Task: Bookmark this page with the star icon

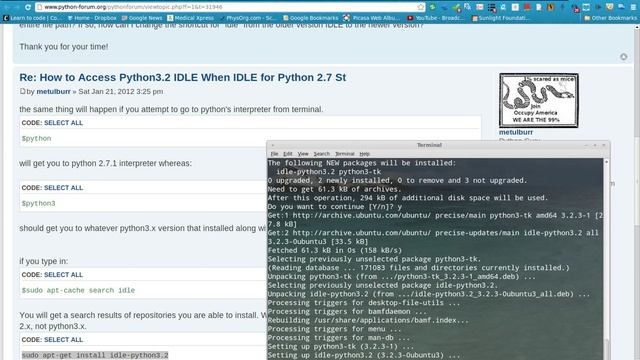Action: 421,7
